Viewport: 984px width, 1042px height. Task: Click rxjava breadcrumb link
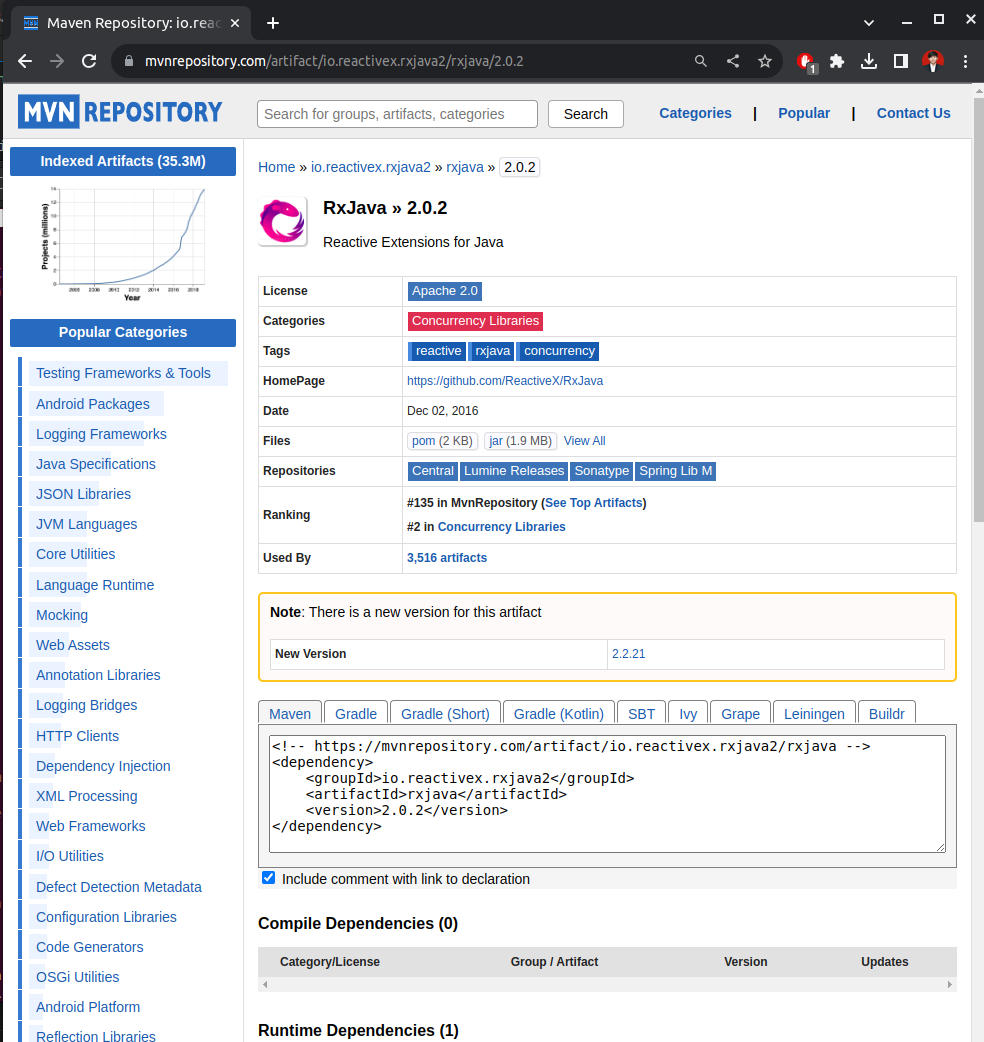(x=464, y=167)
